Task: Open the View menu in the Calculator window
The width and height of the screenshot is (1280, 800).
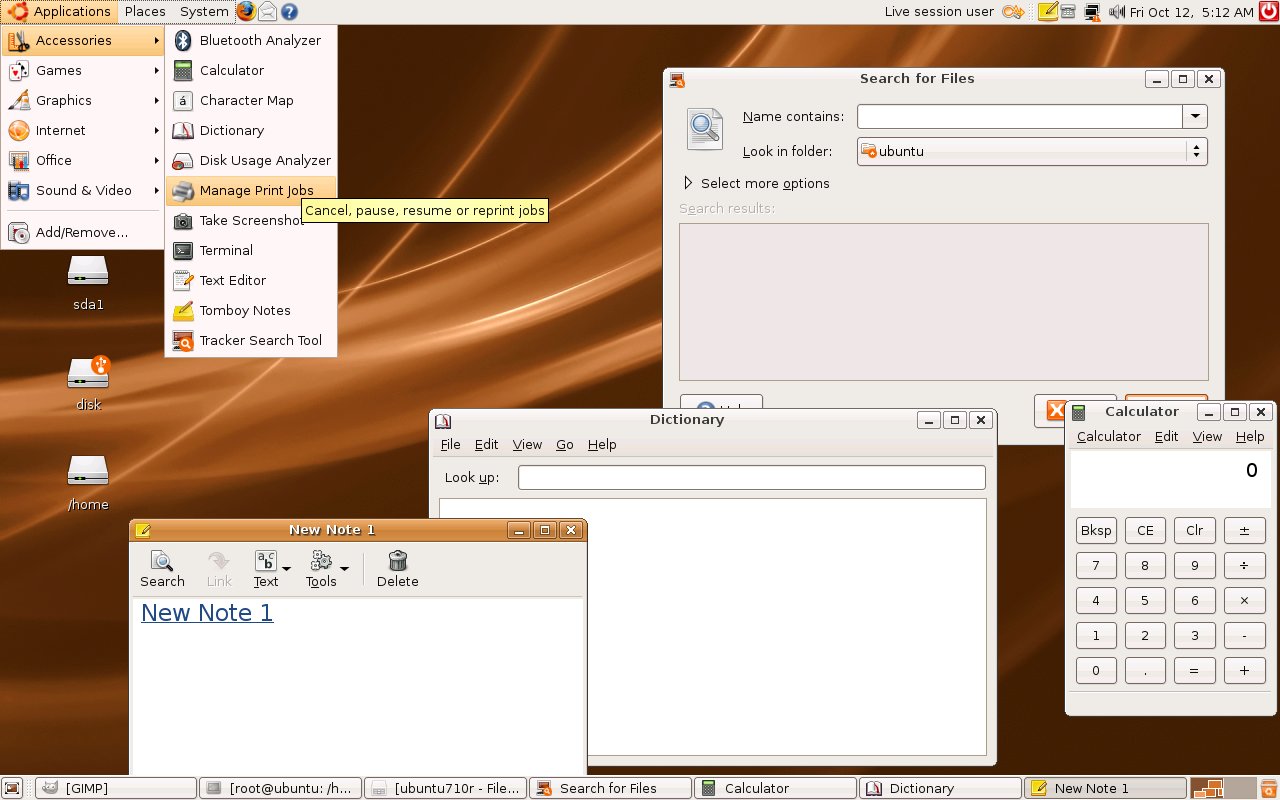Action: [1207, 436]
